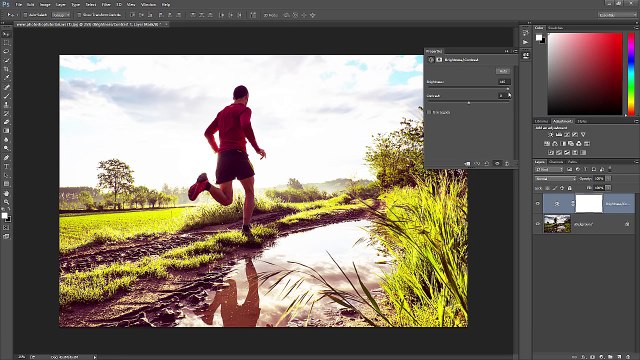
Task: Select the Blur tool
Action: tap(6, 140)
